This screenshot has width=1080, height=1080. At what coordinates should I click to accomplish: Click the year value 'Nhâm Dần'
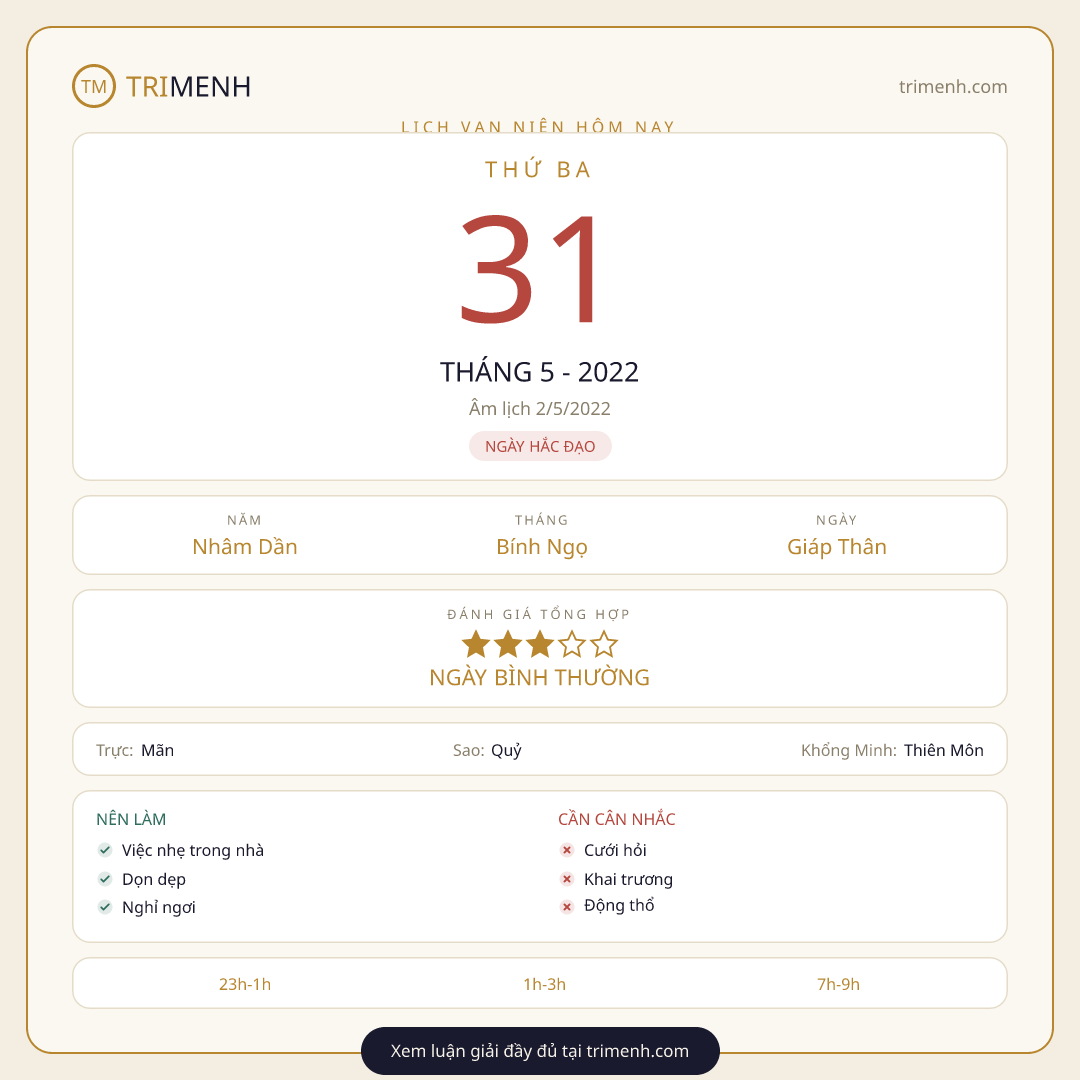click(245, 547)
